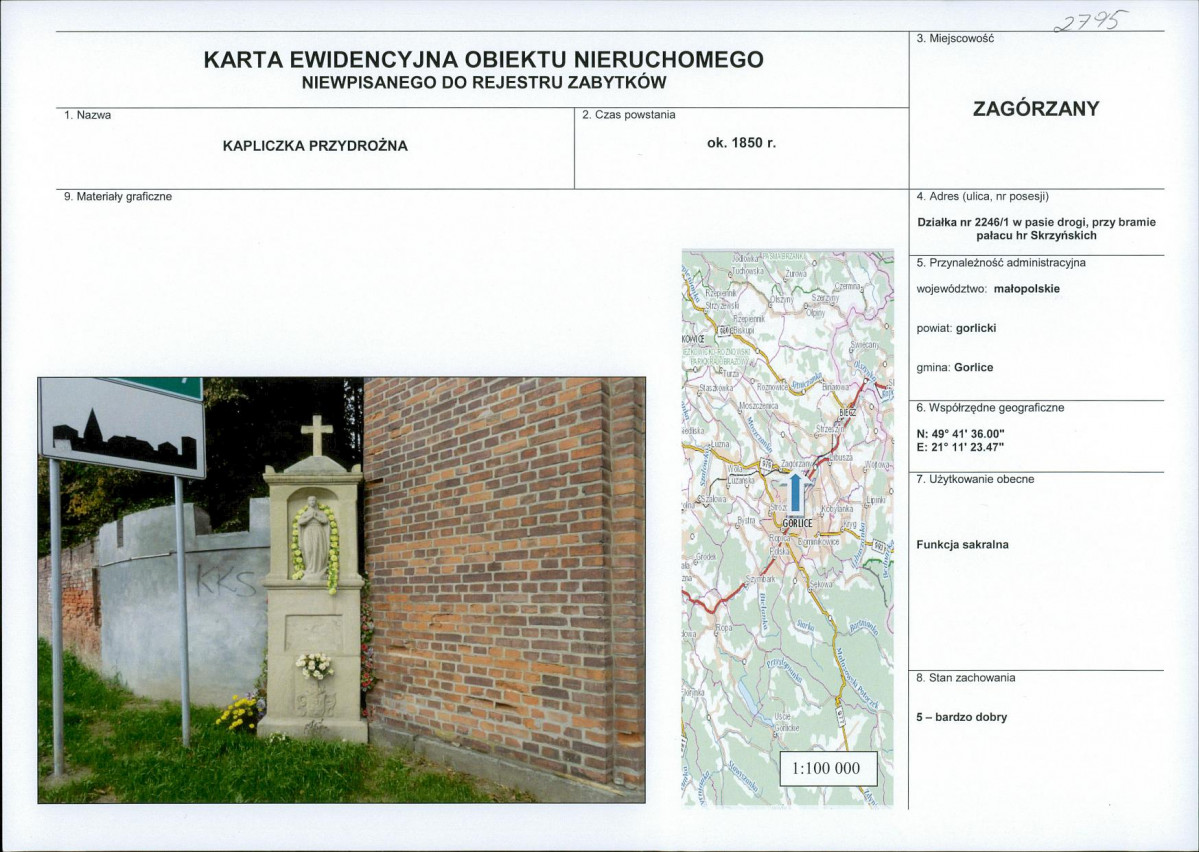Click the label '6. Współrzędne geograficzne'

coord(990,408)
